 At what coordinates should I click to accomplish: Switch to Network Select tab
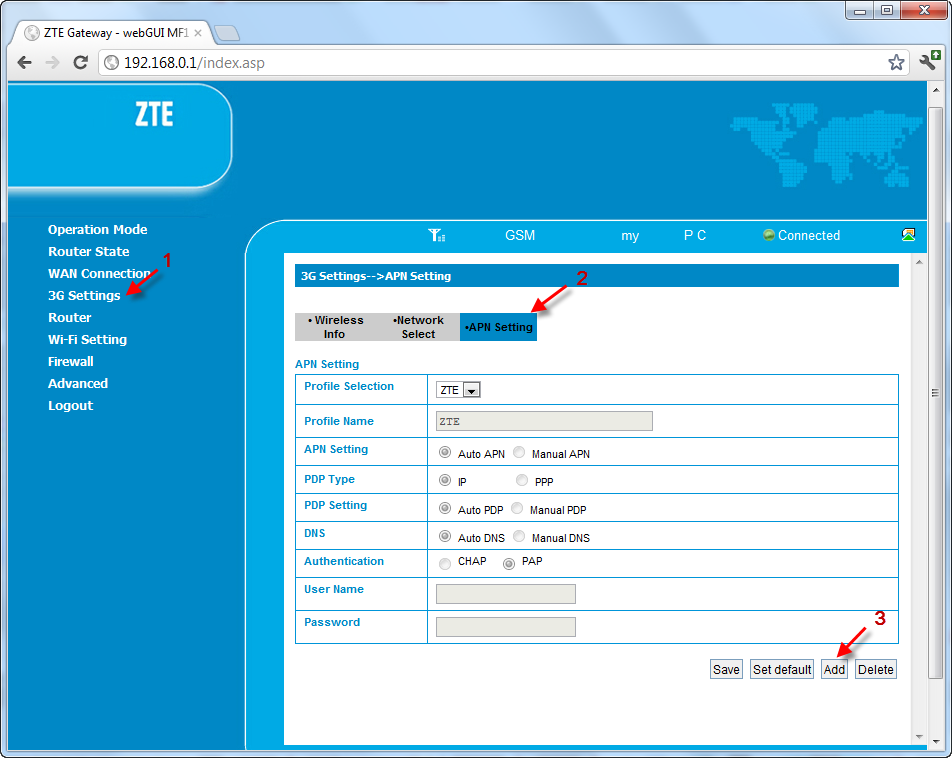click(x=418, y=327)
